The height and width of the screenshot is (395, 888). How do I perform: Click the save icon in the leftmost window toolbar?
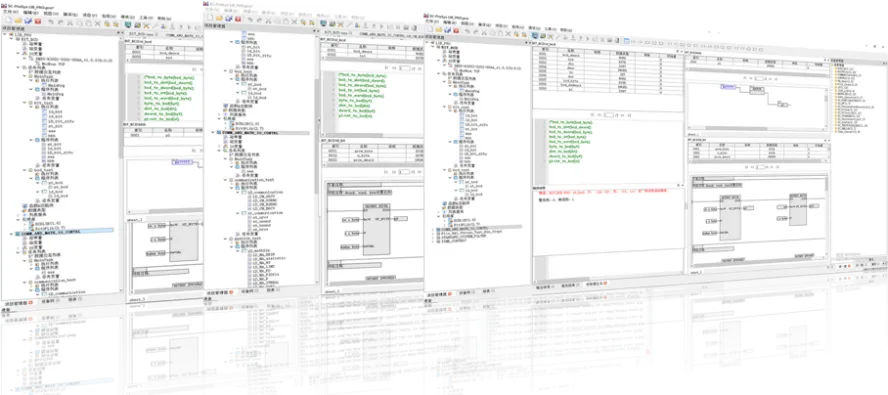(x=27, y=21)
